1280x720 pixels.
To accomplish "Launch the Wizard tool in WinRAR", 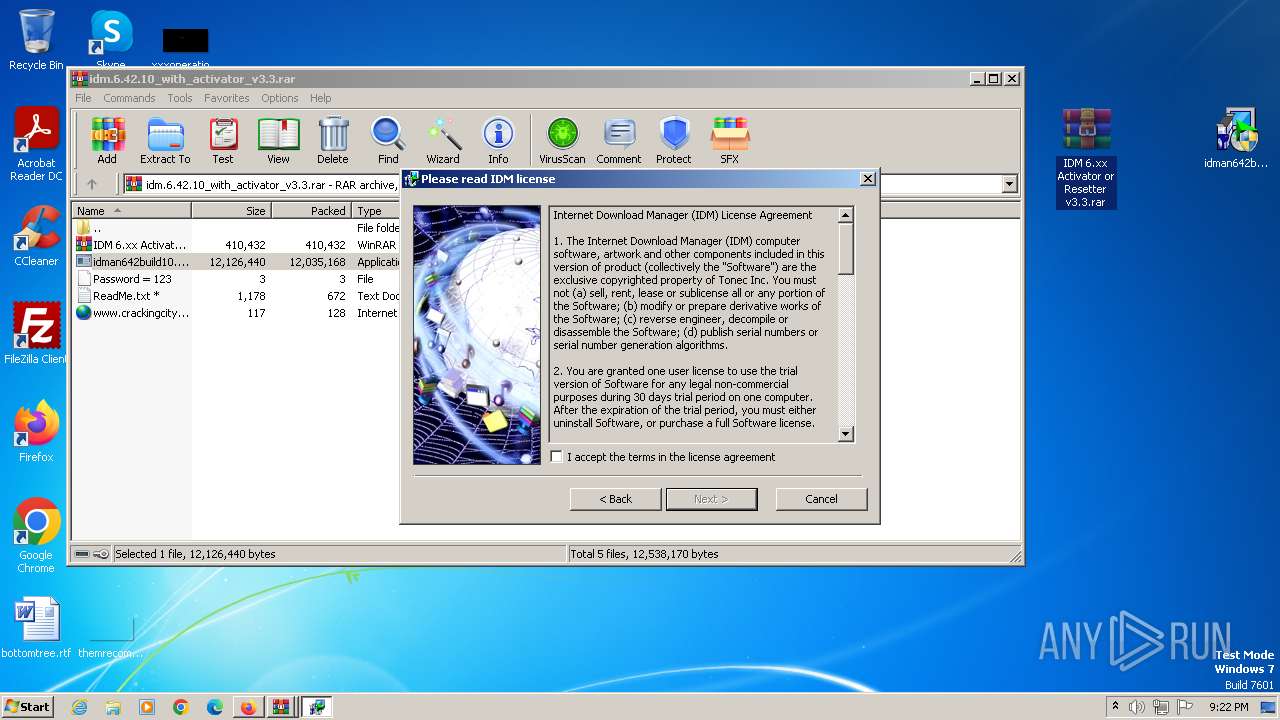I will click(x=443, y=140).
